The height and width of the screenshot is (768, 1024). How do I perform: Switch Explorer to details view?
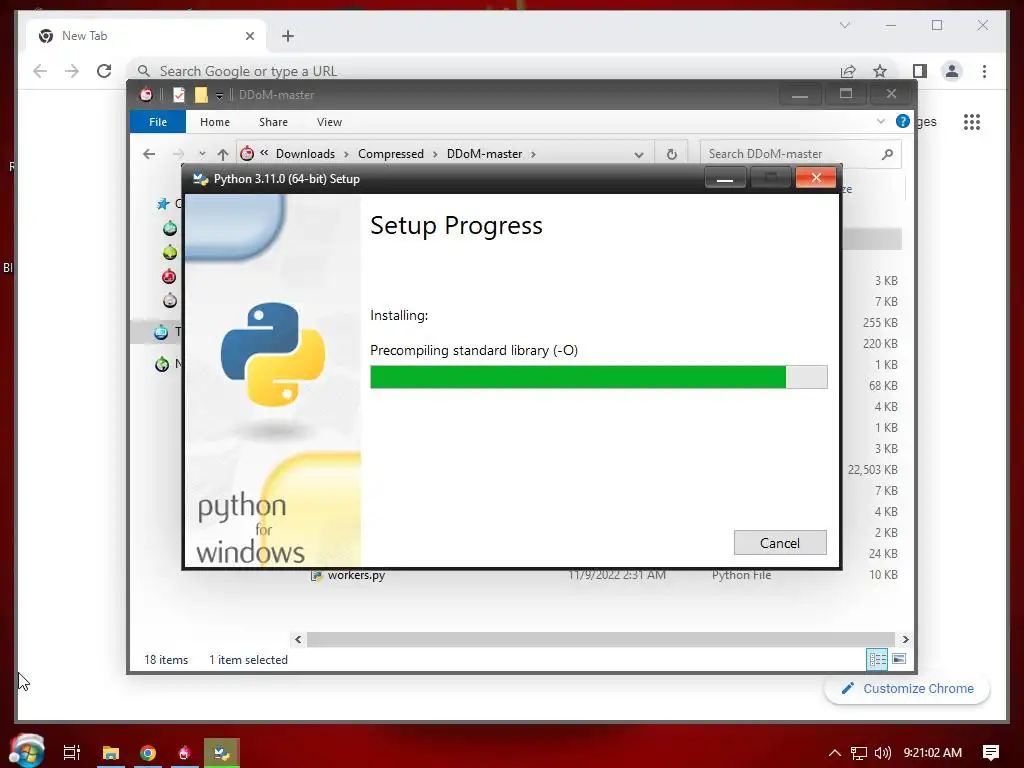coord(877,659)
